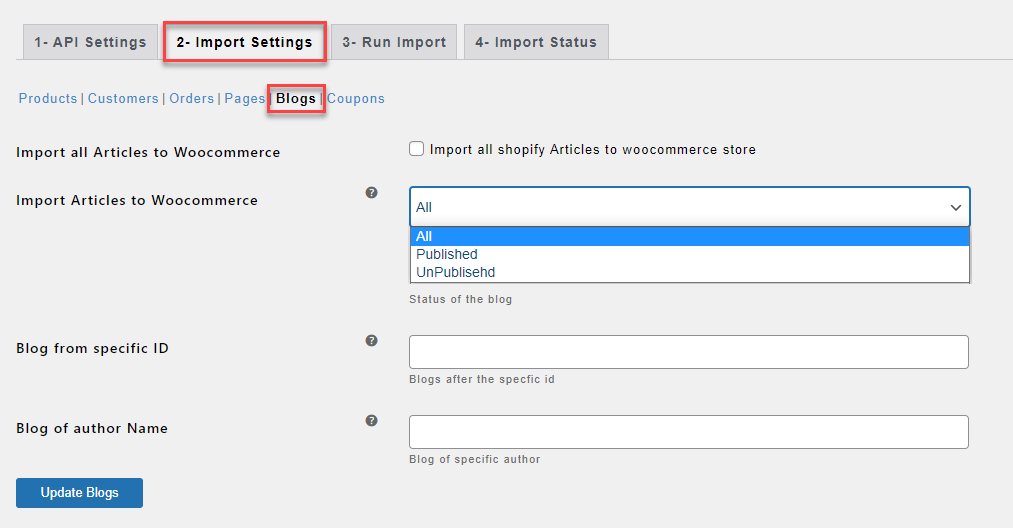Choose Published in the status list

click(x=690, y=255)
